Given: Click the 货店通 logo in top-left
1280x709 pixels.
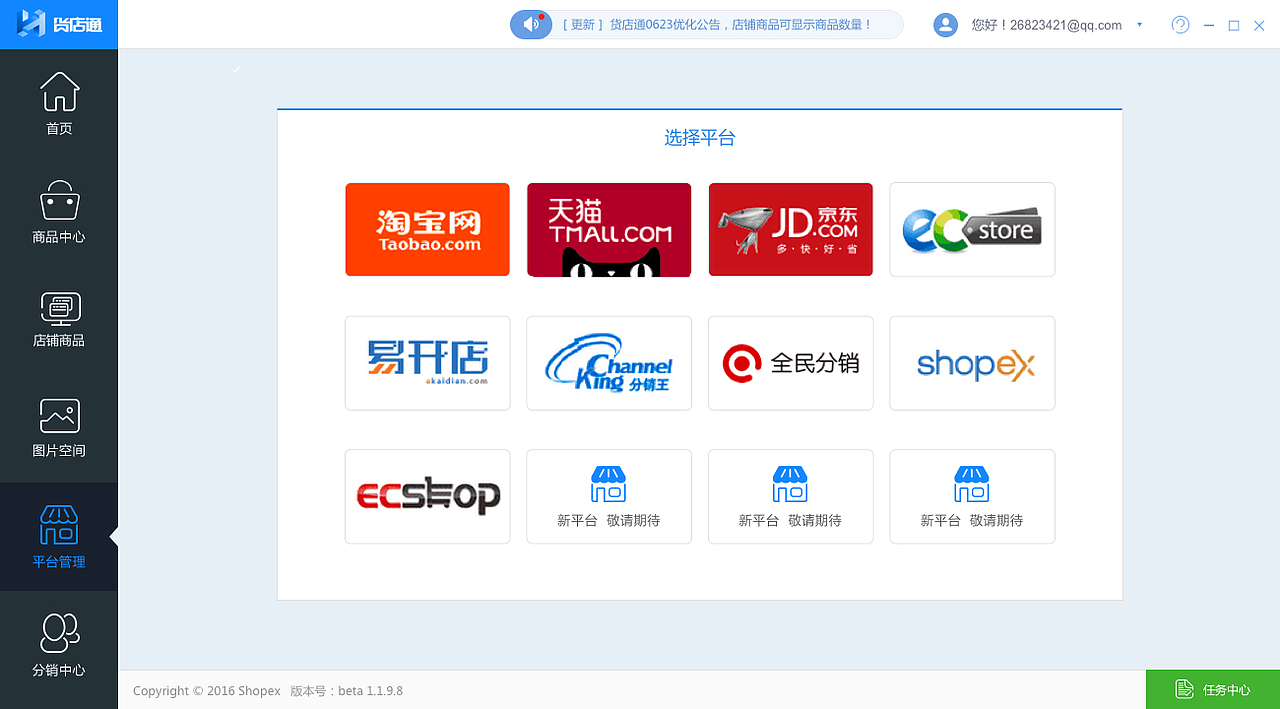Looking at the screenshot, I should point(59,24).
